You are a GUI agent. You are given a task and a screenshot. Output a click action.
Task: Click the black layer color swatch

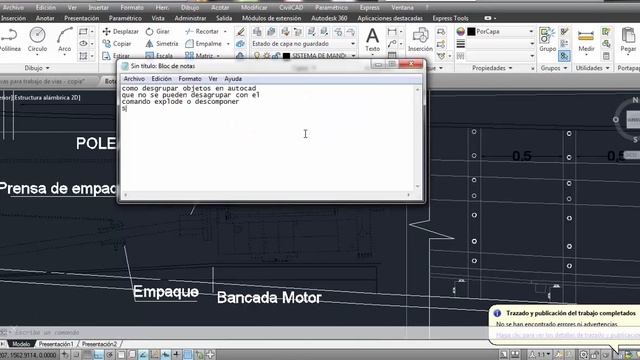(x=287, y=56)
